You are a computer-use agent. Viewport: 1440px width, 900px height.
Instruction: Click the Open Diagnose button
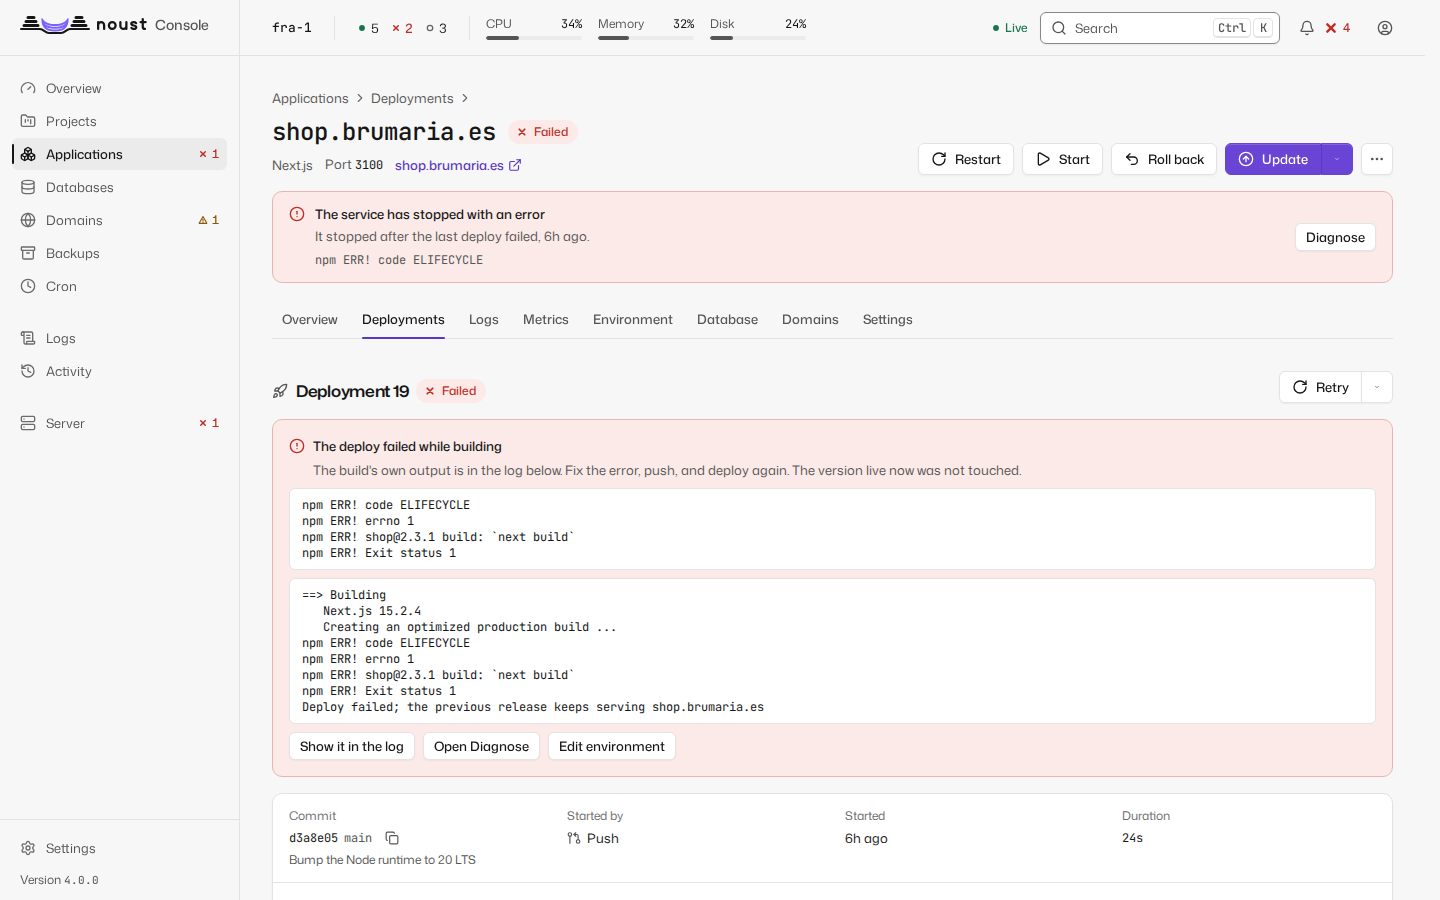[481, 746]
